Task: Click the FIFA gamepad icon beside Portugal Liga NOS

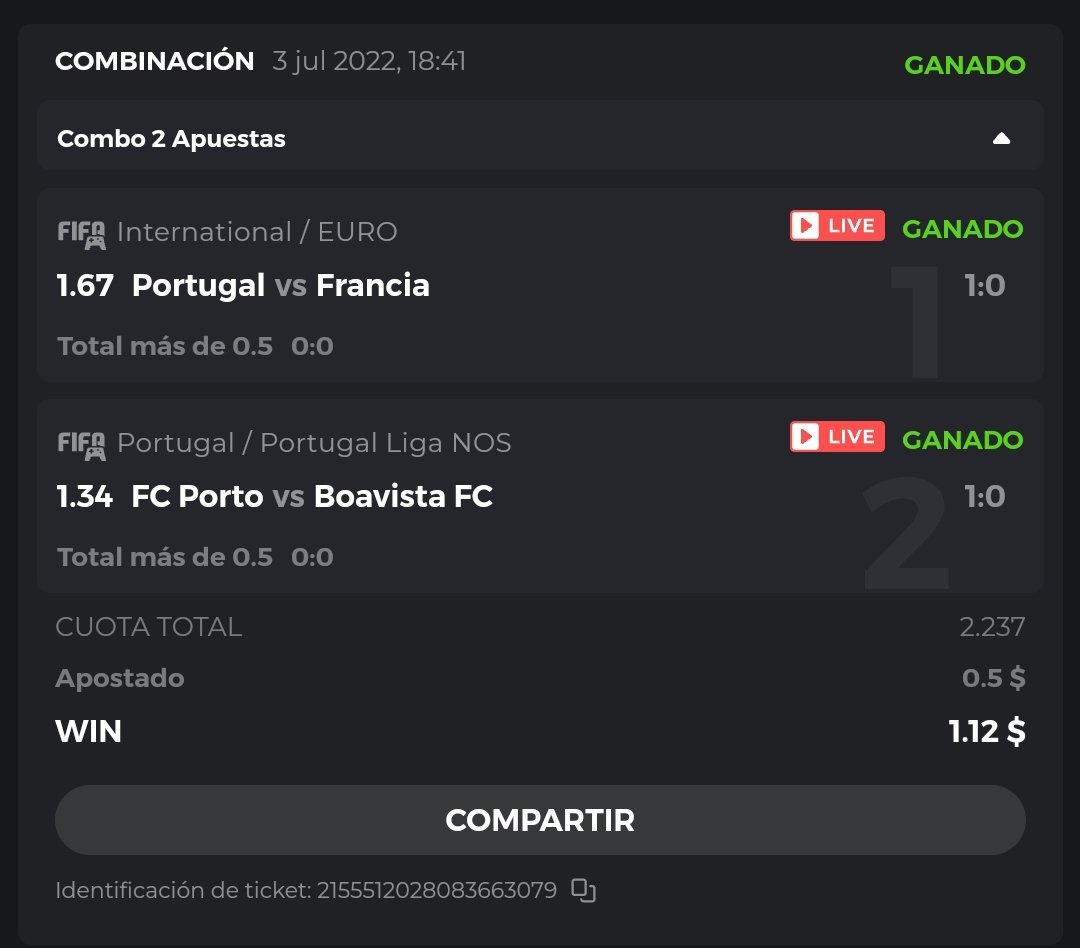Action: pos(81,445)
